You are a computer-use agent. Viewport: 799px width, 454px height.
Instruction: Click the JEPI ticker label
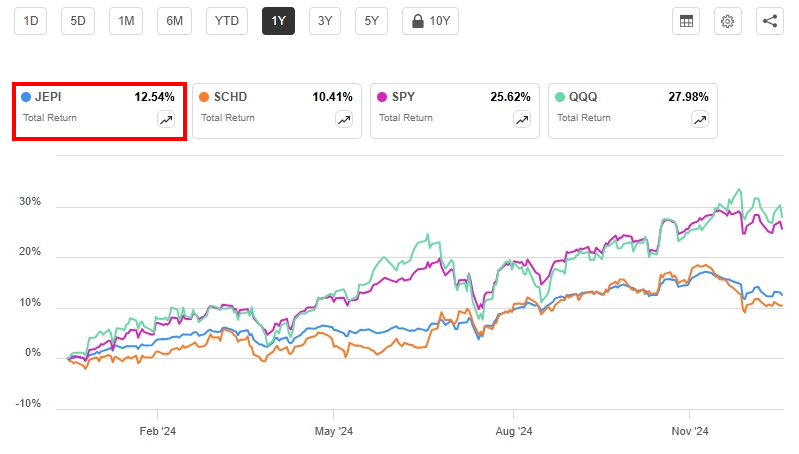[x=48, y=97]
